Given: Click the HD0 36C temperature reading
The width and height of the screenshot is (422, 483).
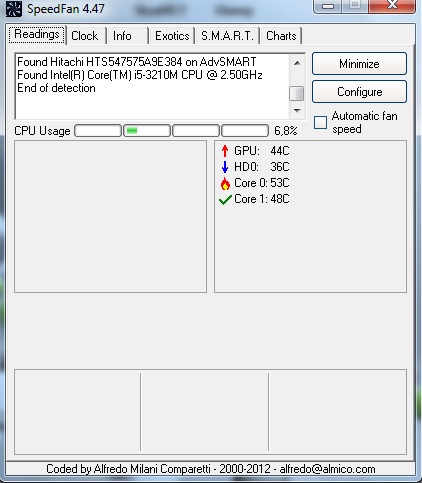Looking at the screenshot, I should coord(262,167).
